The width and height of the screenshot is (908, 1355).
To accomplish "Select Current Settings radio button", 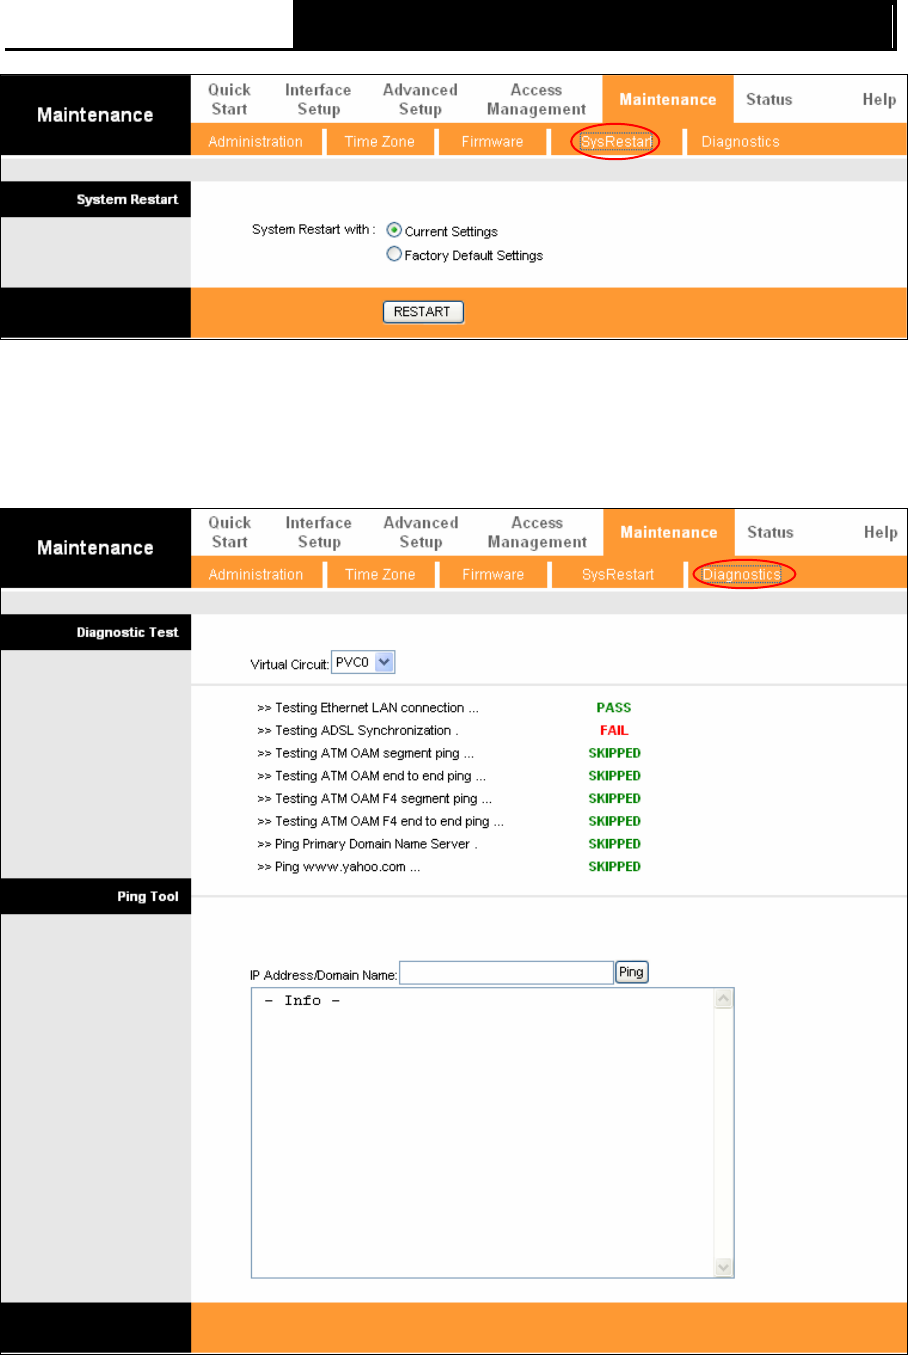I will tap(394, 230).
